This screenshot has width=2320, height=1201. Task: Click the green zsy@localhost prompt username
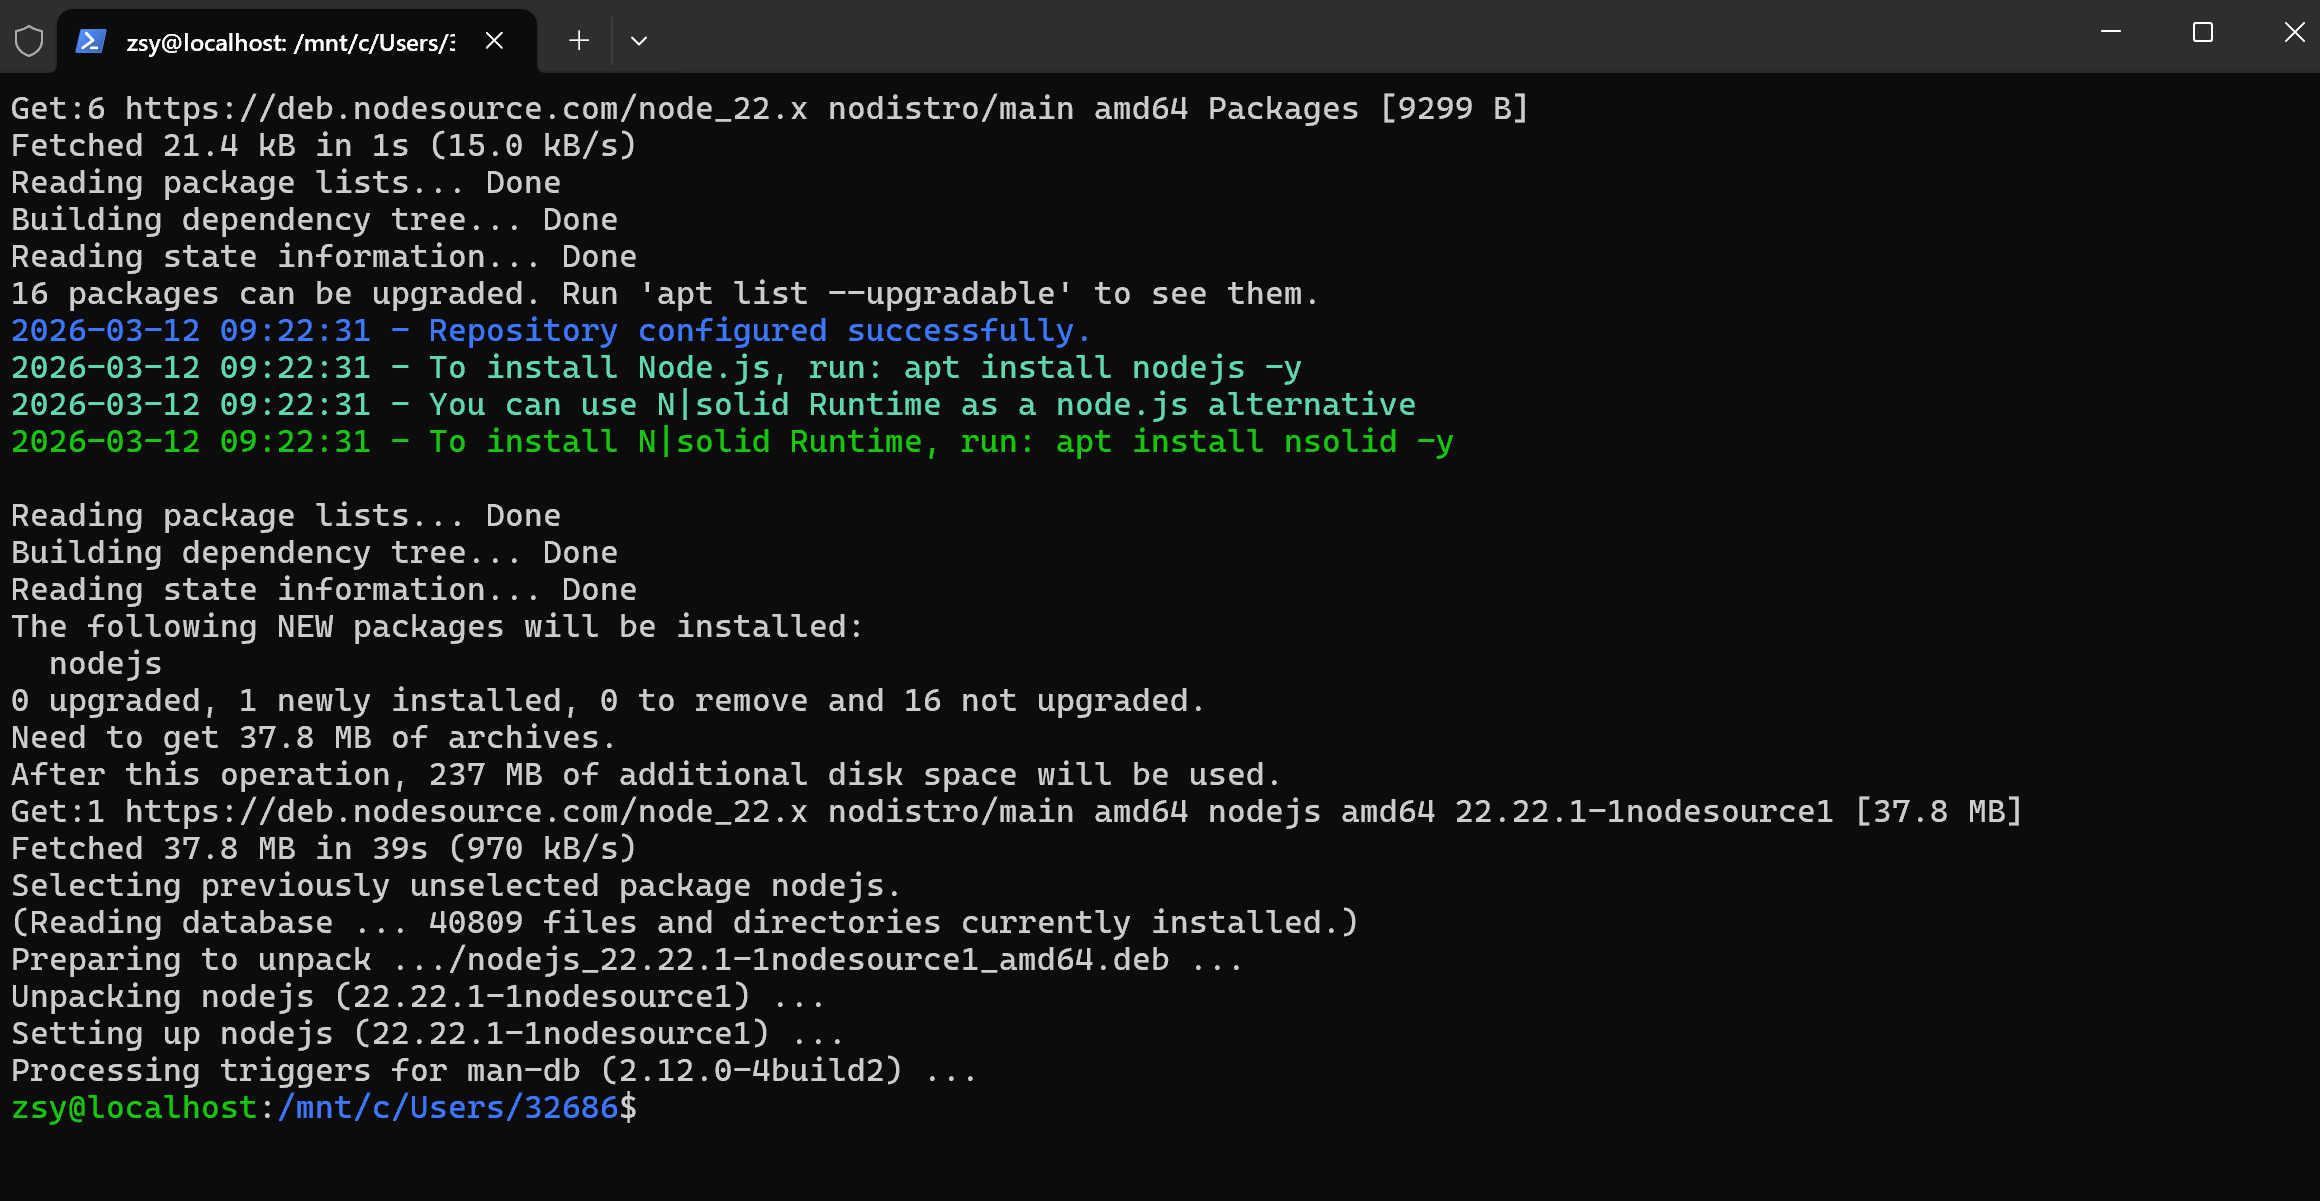135,1108
